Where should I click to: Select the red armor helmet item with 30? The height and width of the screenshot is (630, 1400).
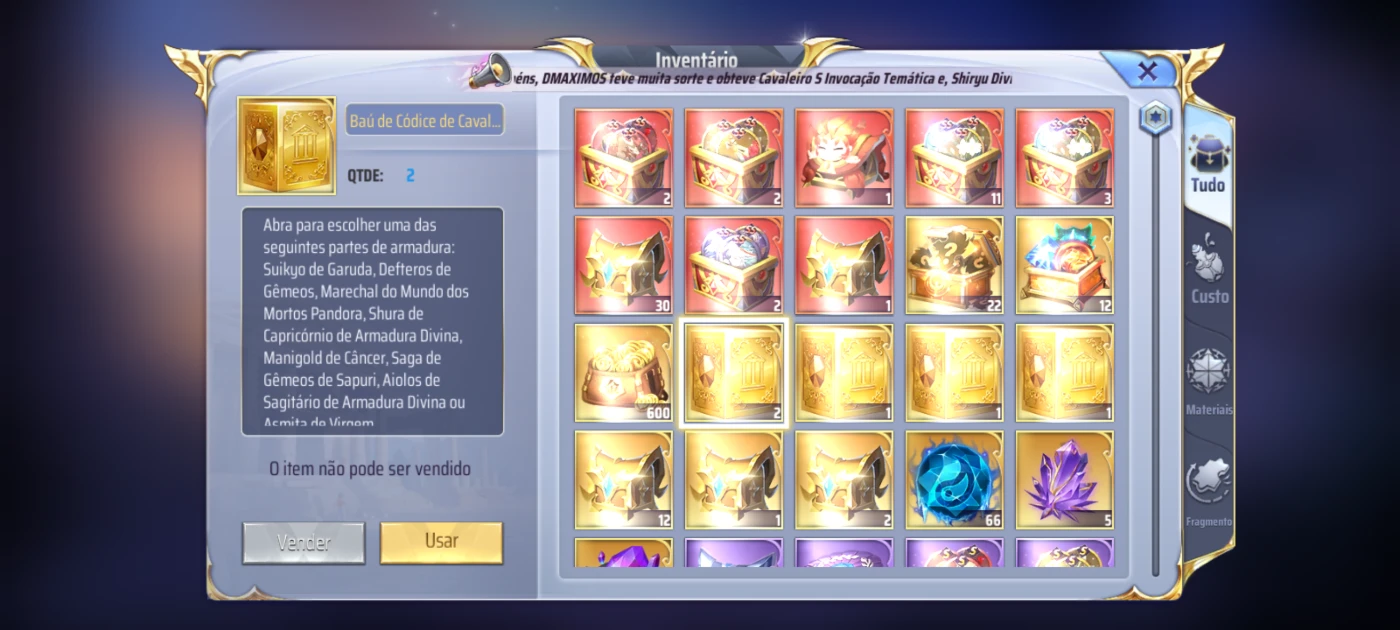pos(624,265)
